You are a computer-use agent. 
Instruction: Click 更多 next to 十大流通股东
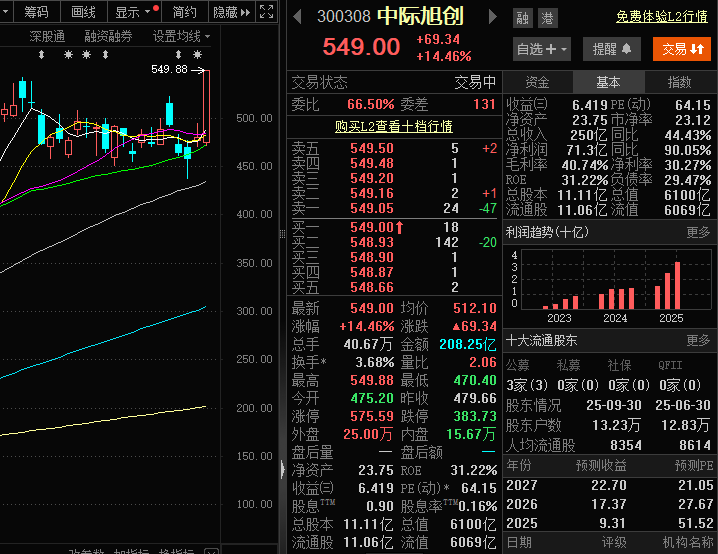tap(698, 340)
